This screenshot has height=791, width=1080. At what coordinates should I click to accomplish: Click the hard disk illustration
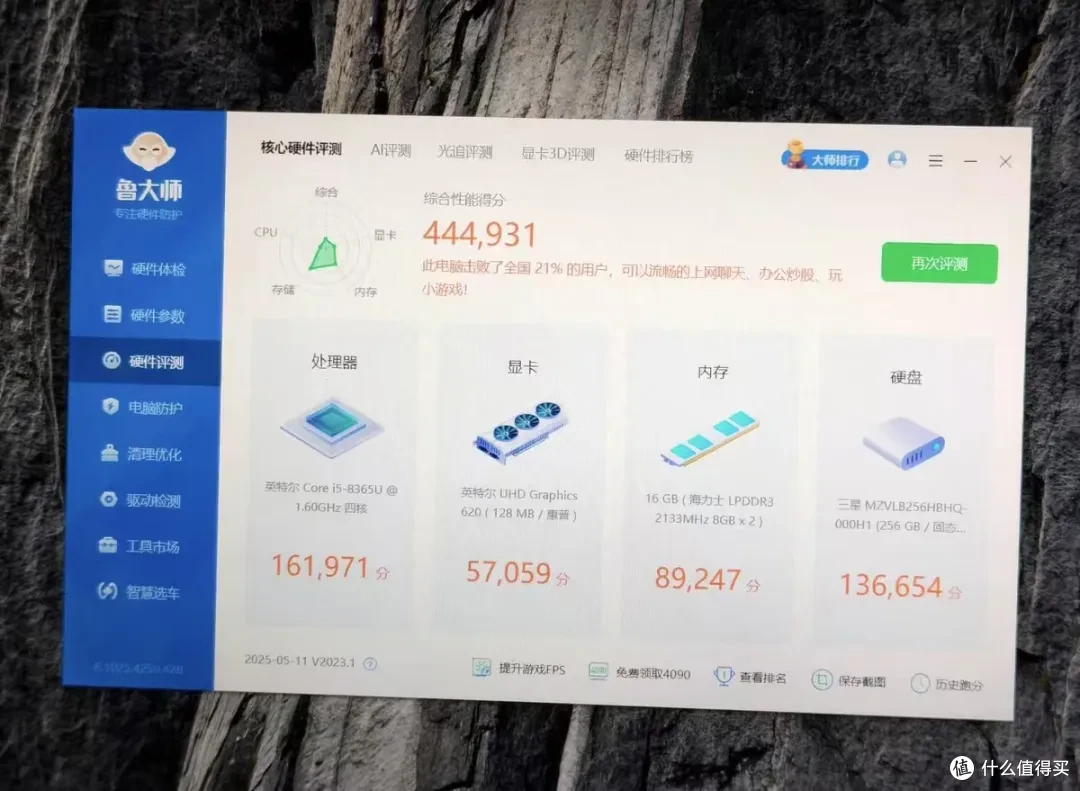(904, 443)
